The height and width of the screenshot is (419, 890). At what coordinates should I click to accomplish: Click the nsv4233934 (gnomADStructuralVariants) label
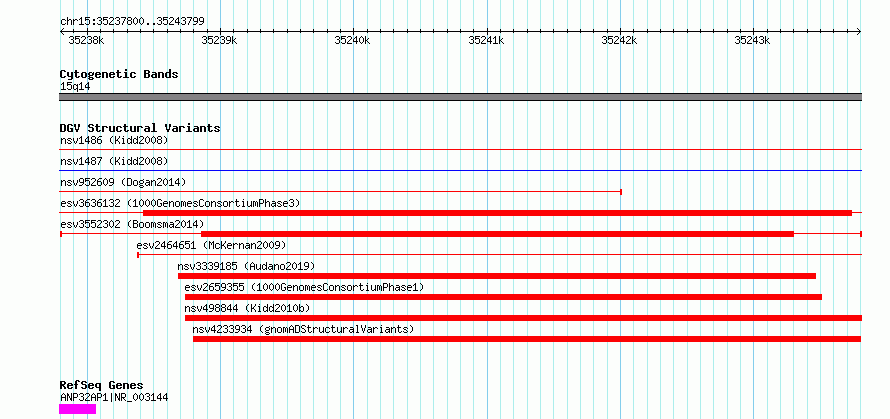(x=303, y=329)
